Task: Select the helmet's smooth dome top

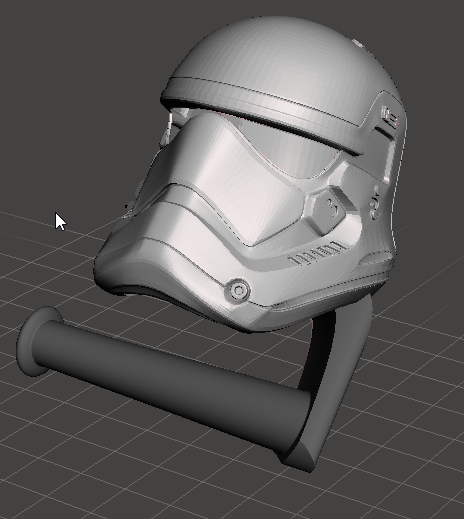Action: 283,53
